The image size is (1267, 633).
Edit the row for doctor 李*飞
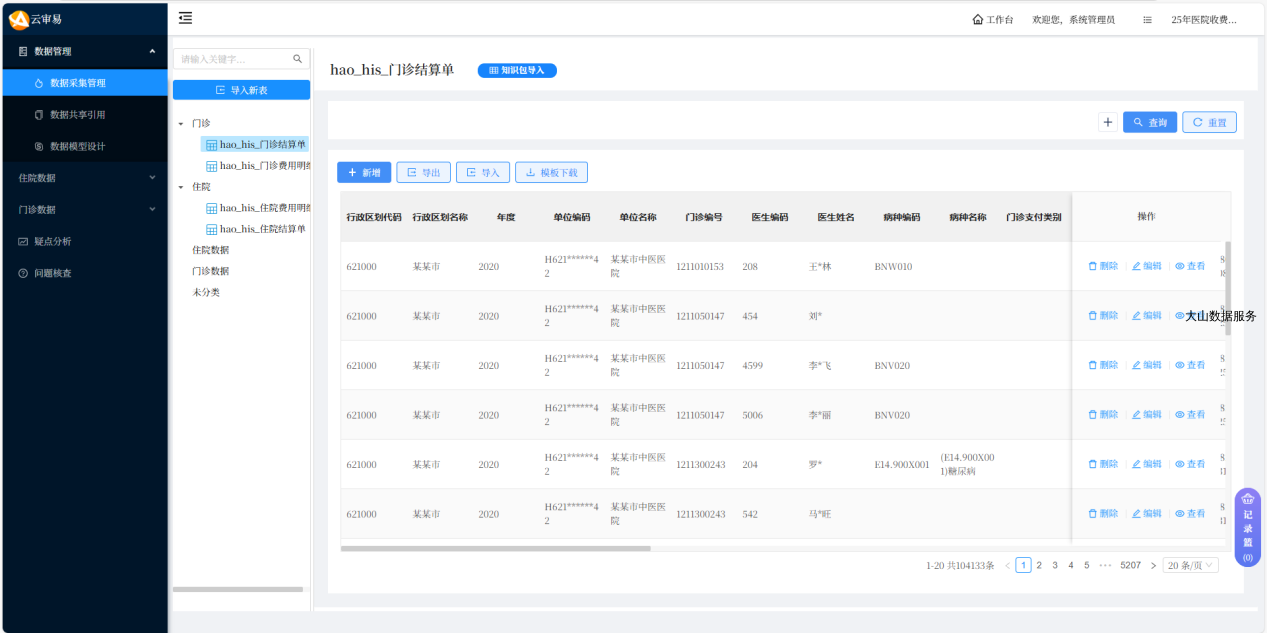tap(1146, 366)
